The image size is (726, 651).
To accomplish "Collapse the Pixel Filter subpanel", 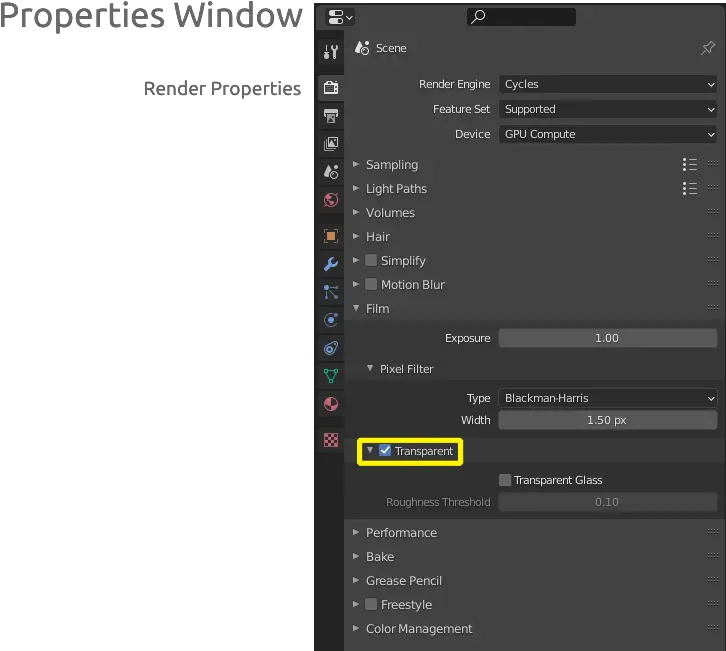I will pos(369,369).
